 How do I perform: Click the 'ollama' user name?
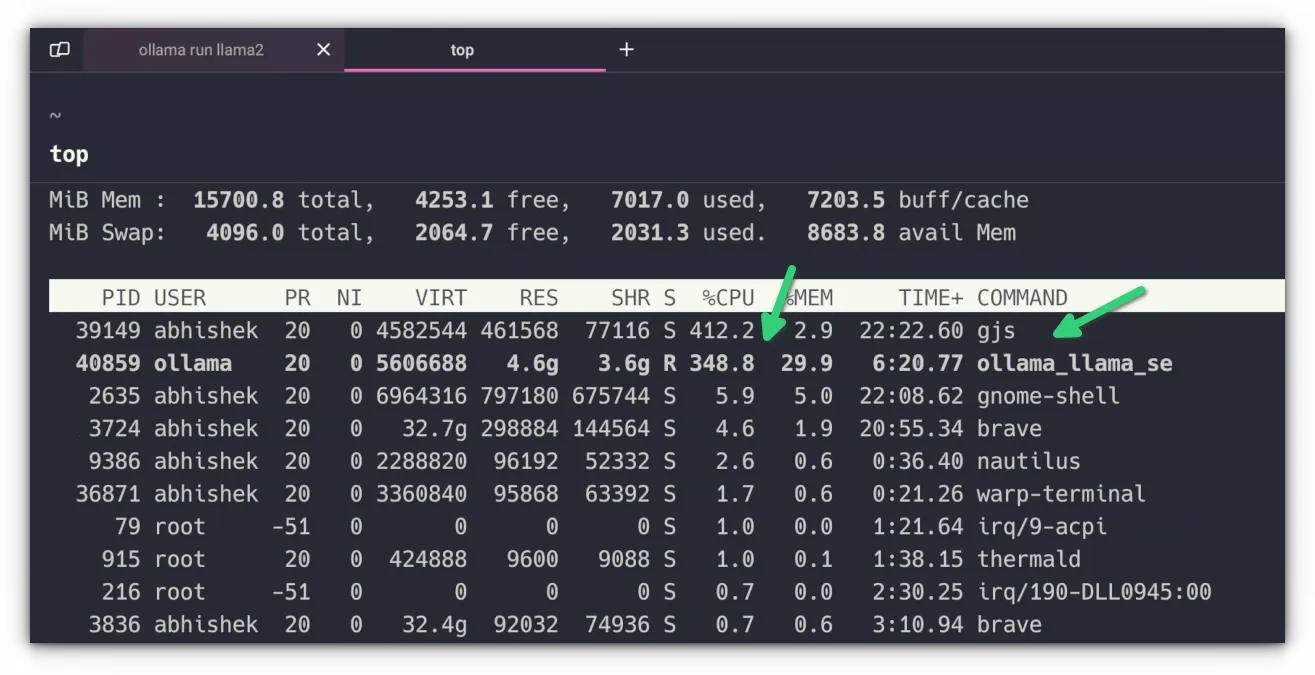pyautogui.click(x=193, y=363)
